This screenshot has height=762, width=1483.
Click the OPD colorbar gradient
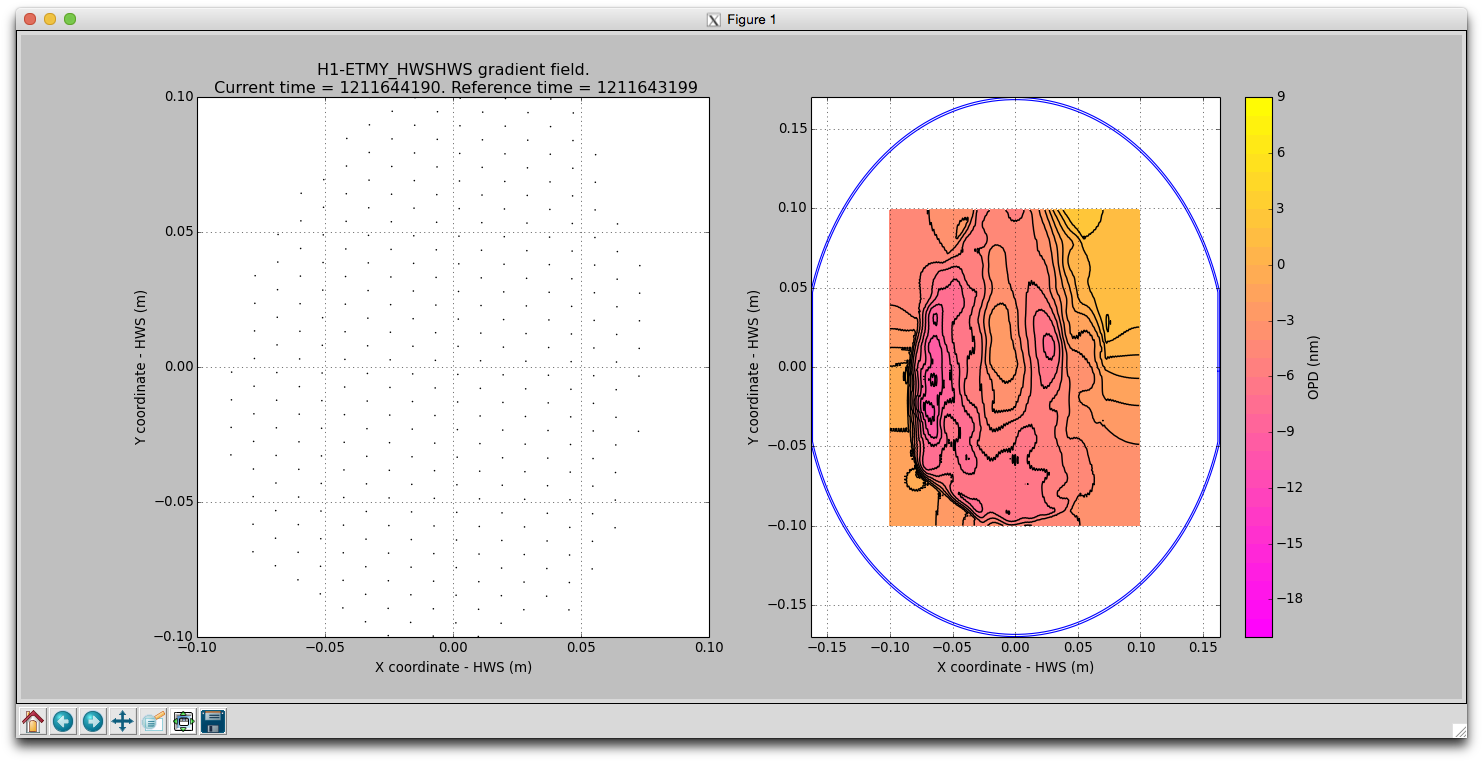click(x=1258, y=366)
